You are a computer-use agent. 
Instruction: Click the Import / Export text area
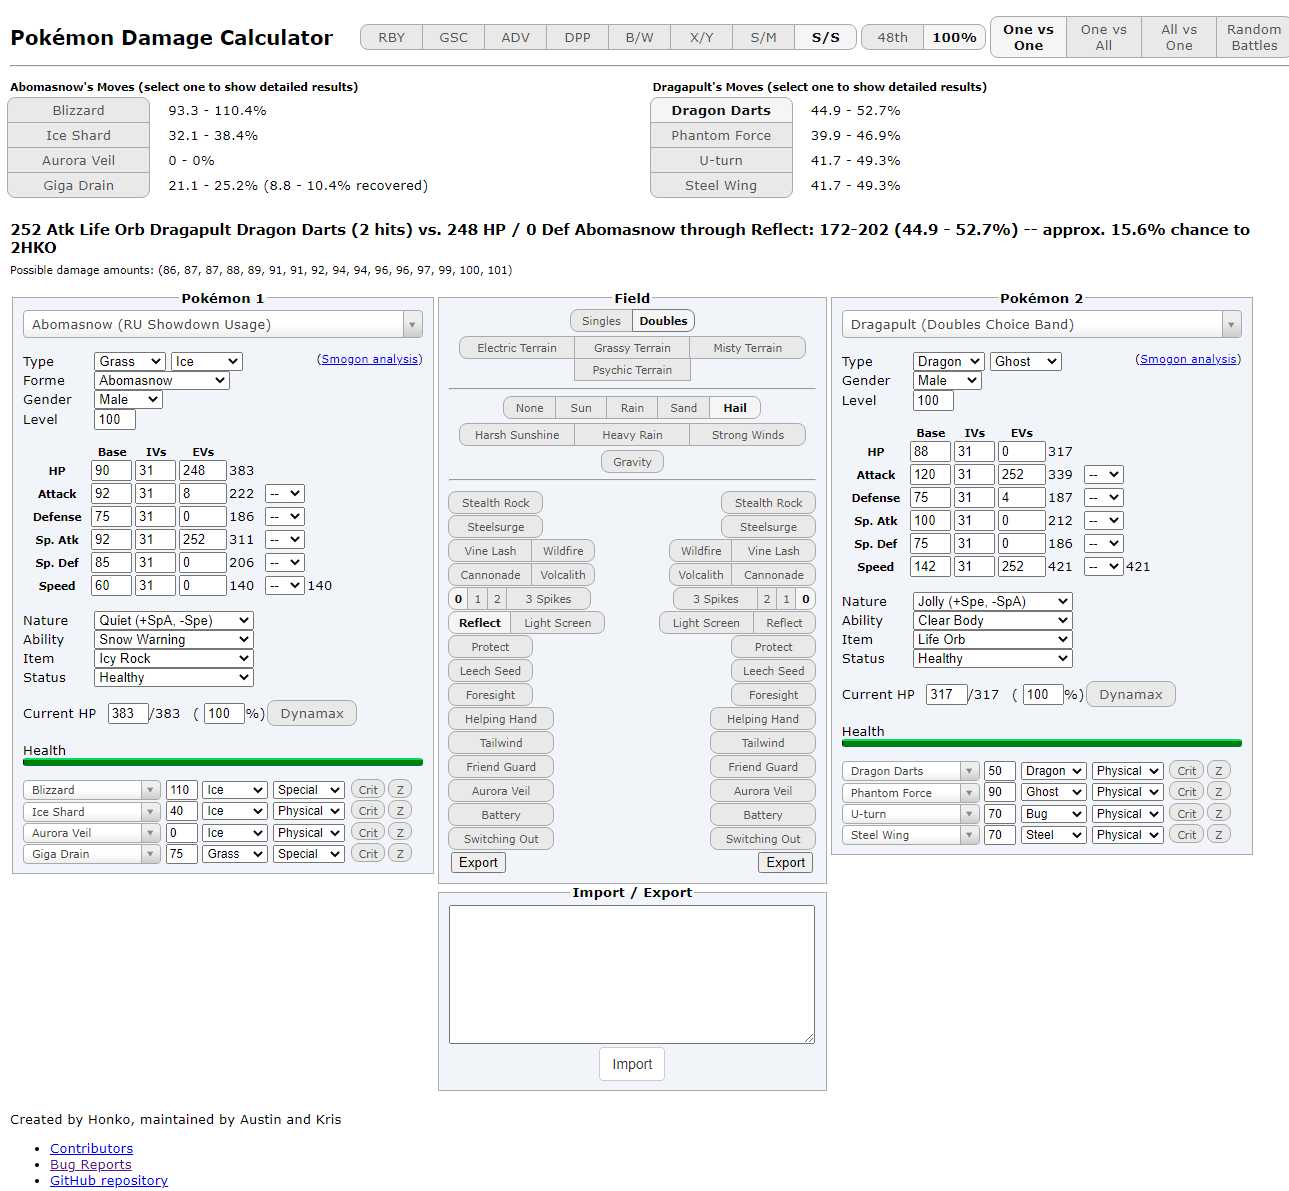pos(632,974)
